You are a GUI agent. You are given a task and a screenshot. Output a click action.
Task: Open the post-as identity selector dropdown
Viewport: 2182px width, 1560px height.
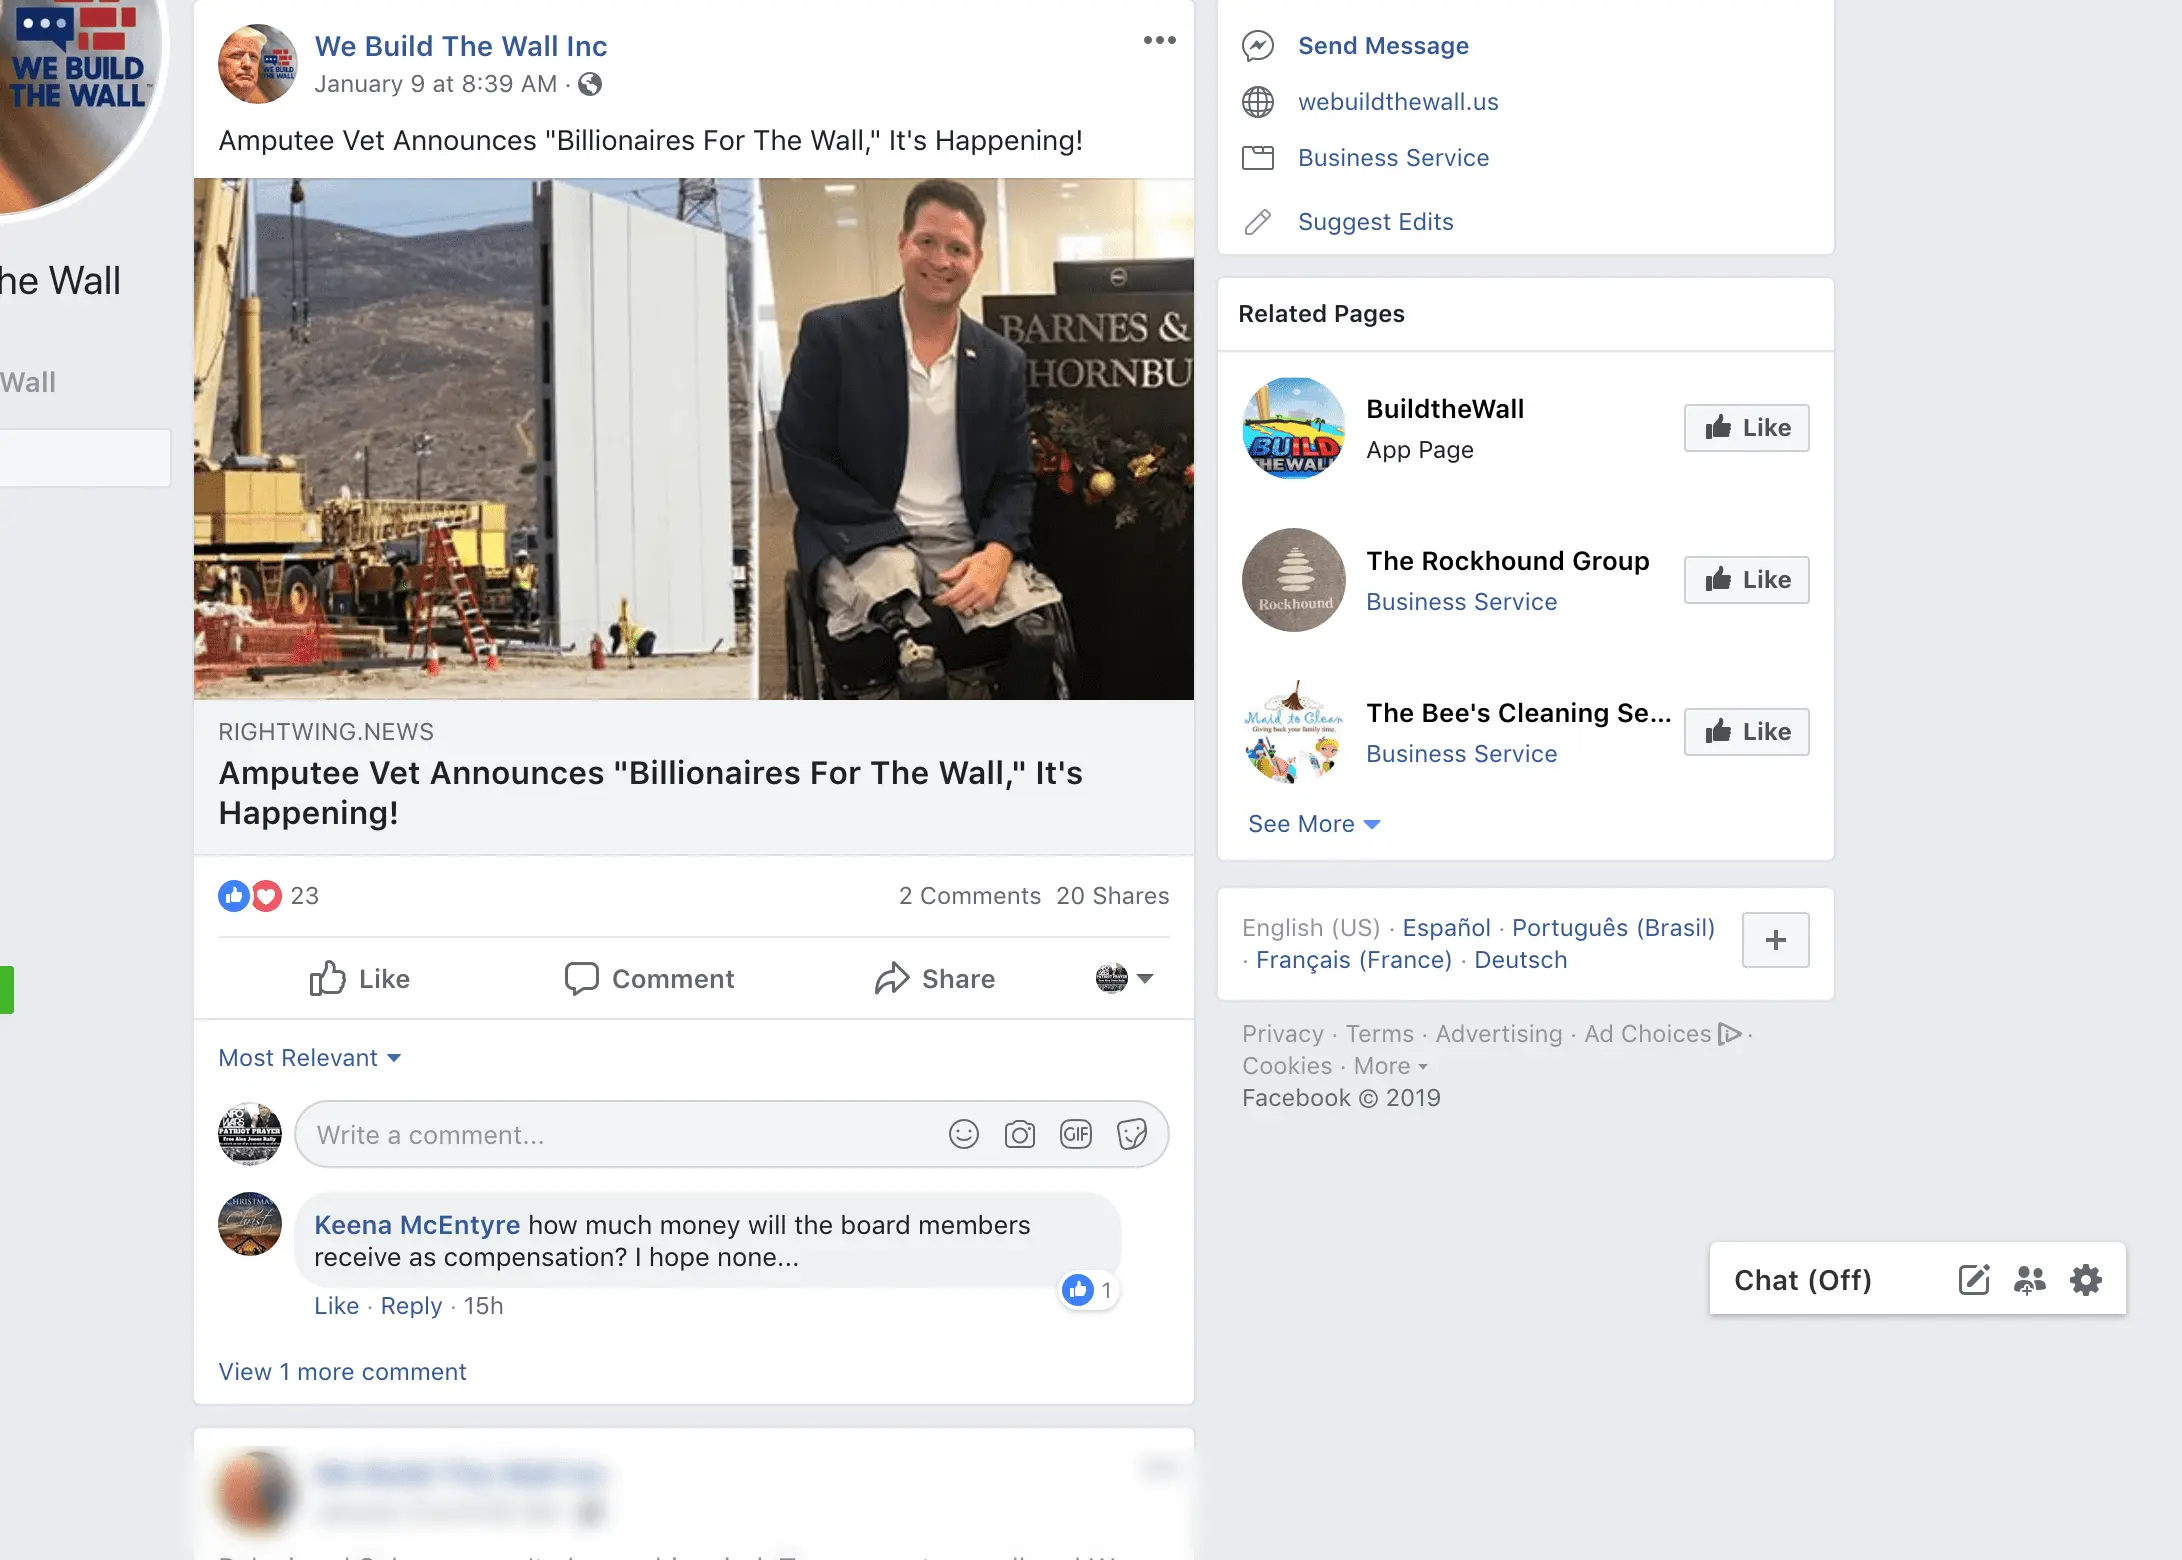point(1125,978)
